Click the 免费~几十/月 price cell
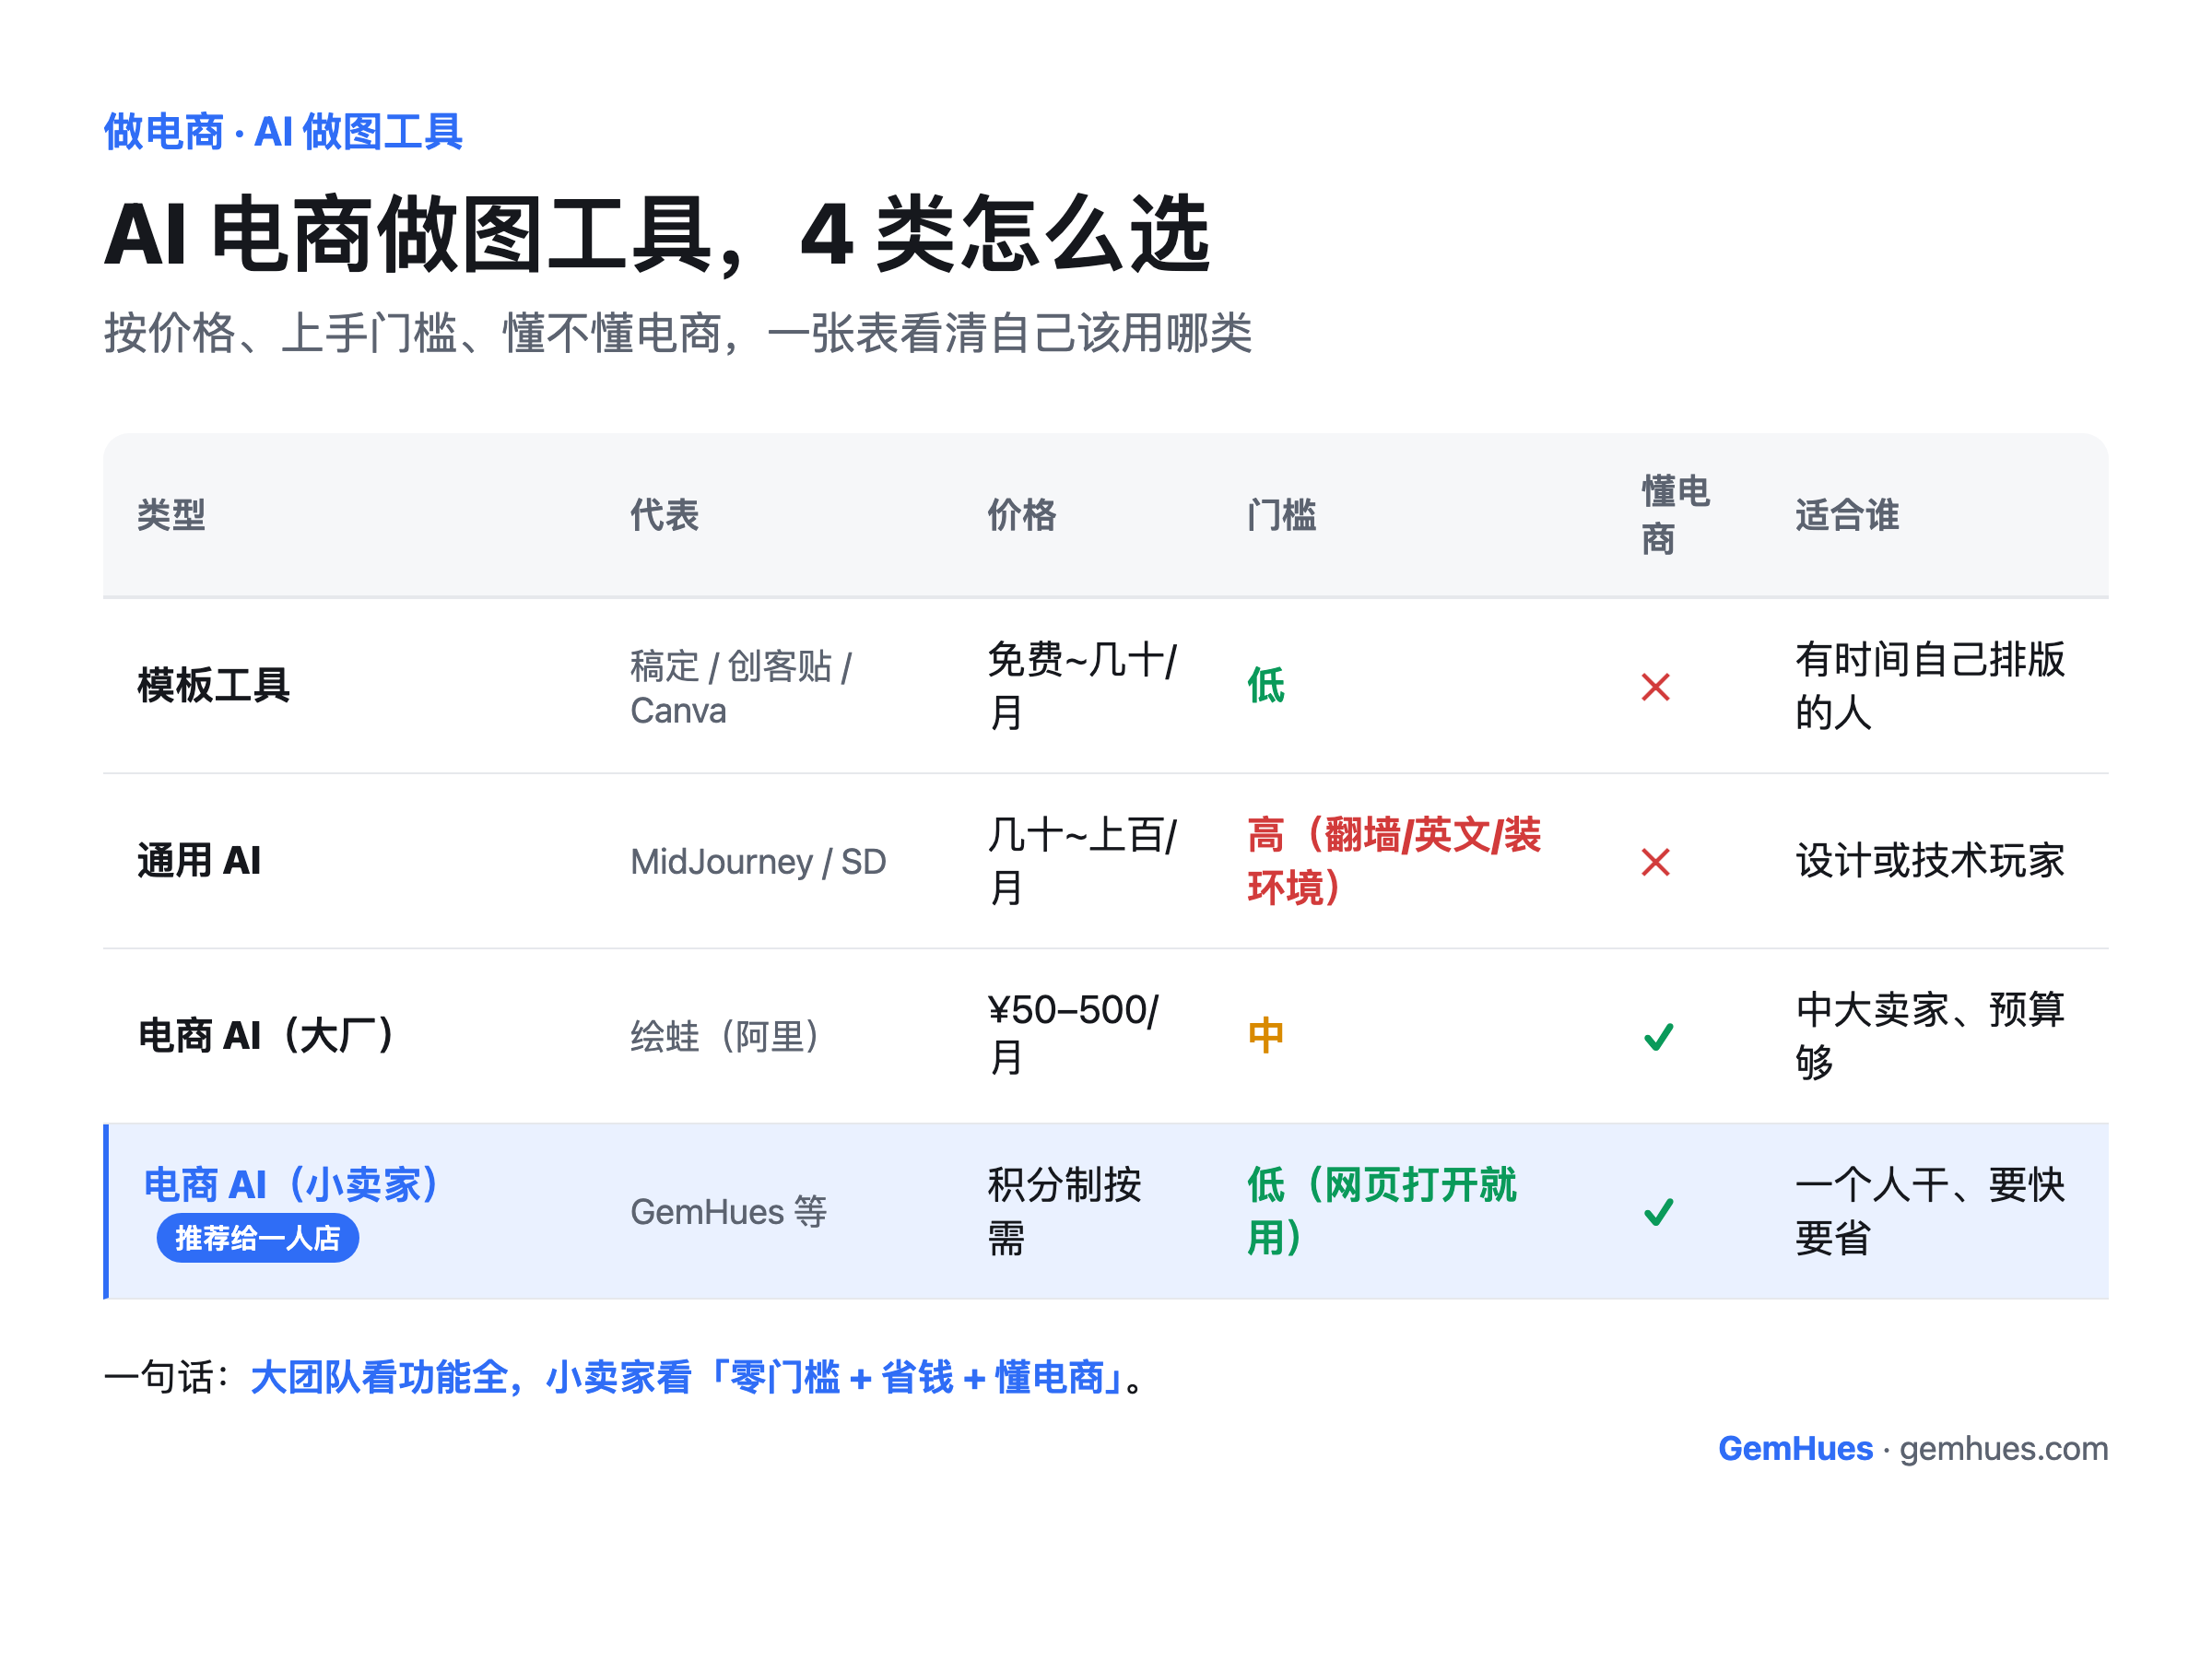Image resolution: width=2212 pixels, height=1659 pixels. (1082, 686)
